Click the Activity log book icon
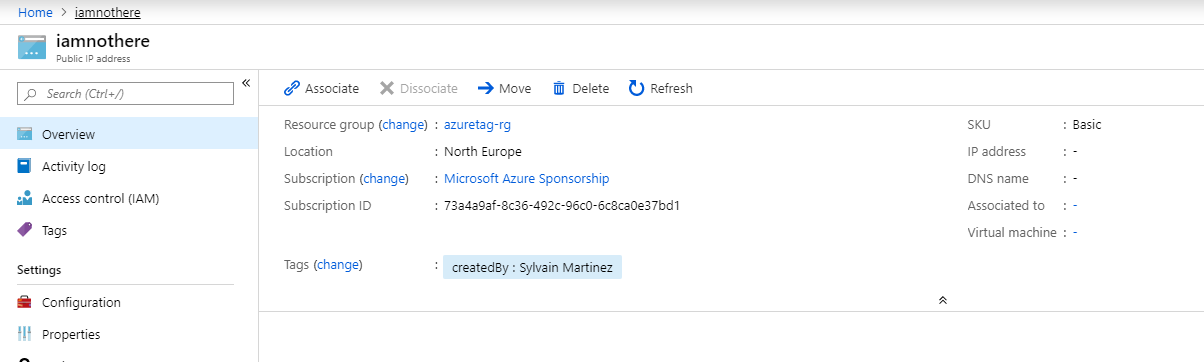 [x=25, y=166]
